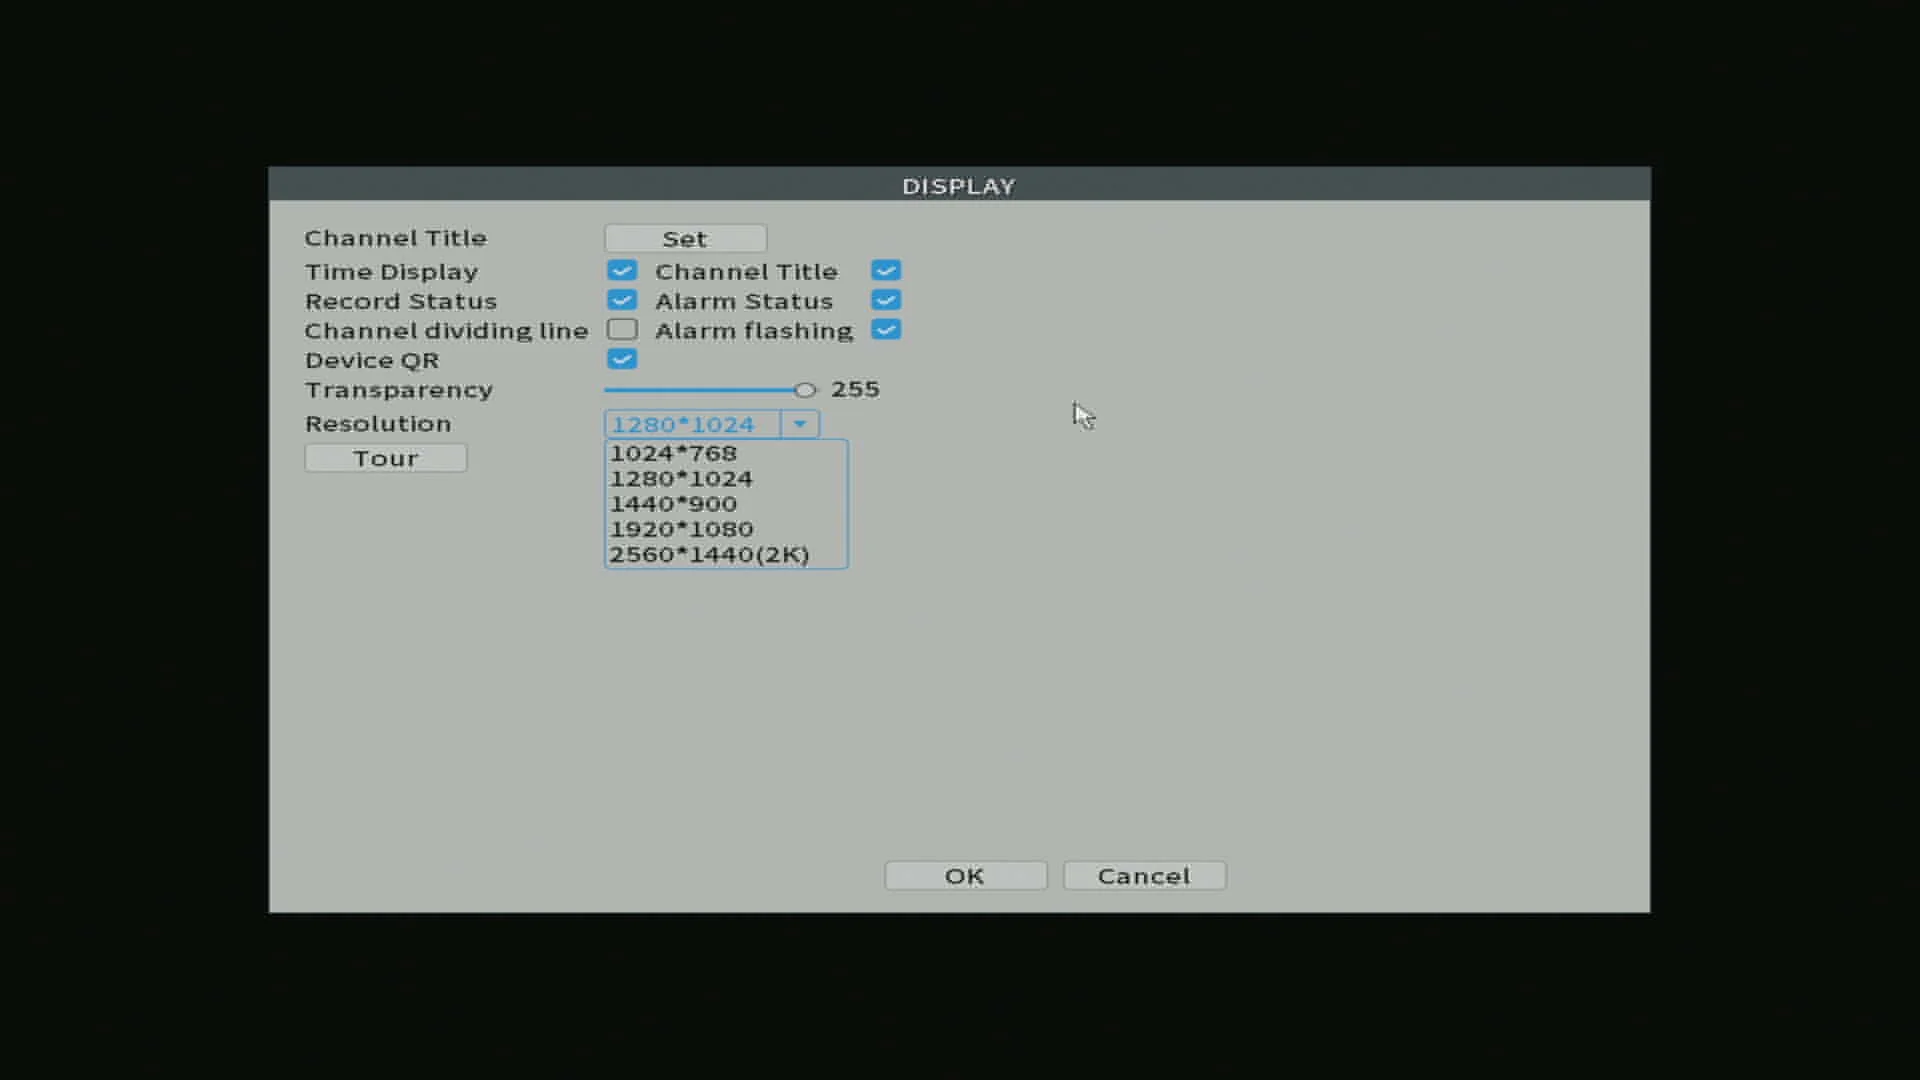Select the 1920*1080 resolution option
The width and height of the screenshot is (1920, 1080).
coord(681,529)
